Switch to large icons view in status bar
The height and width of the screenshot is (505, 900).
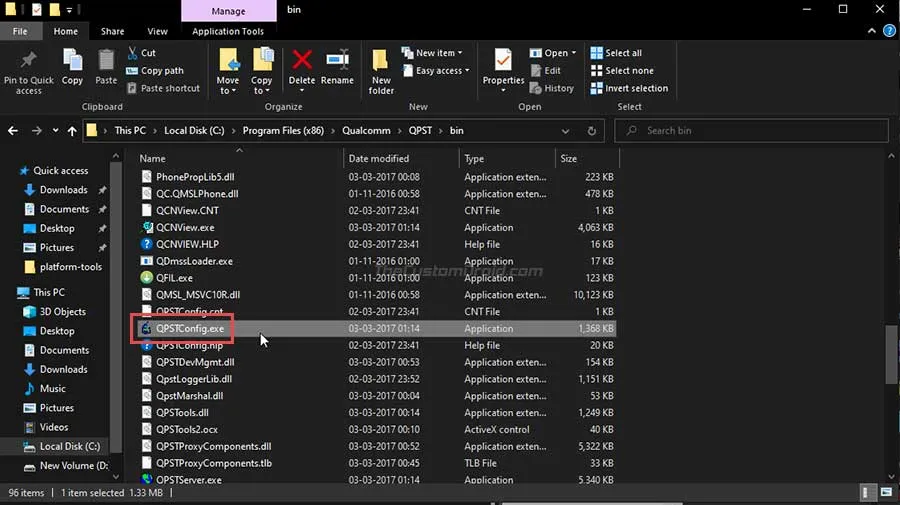click(x=886, y=492)
